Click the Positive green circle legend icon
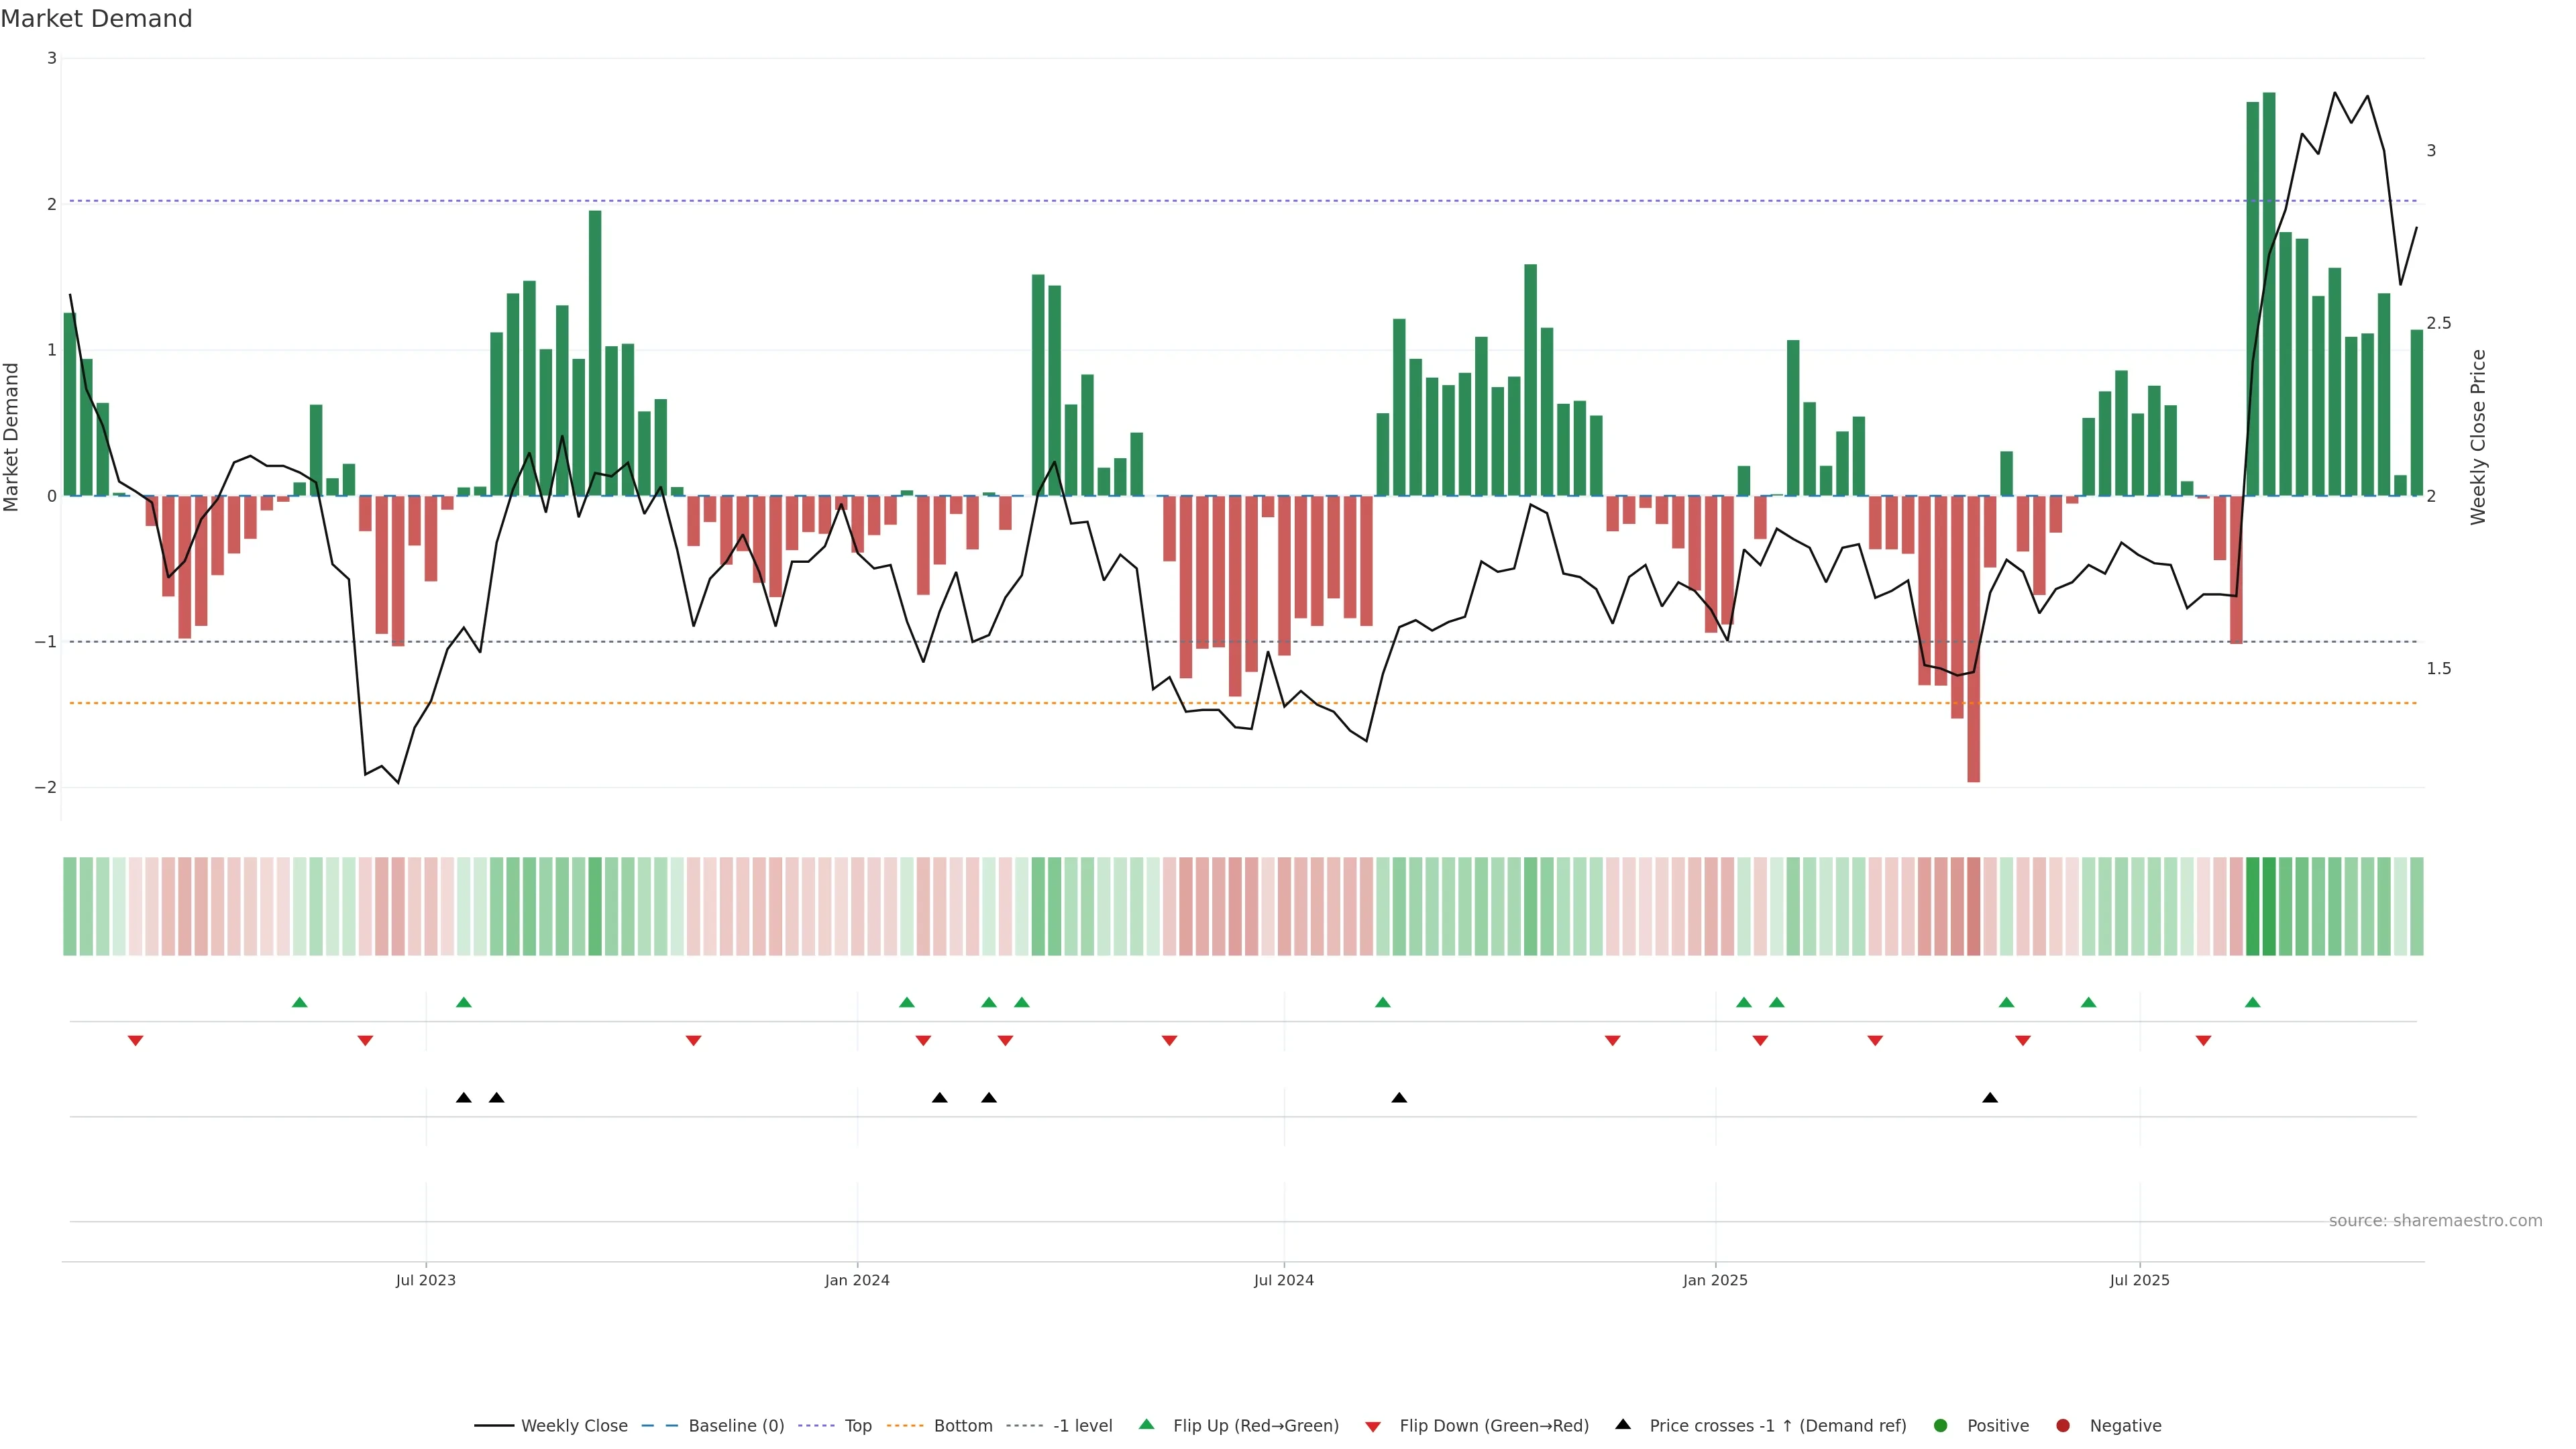 tap(1941, 1426)
